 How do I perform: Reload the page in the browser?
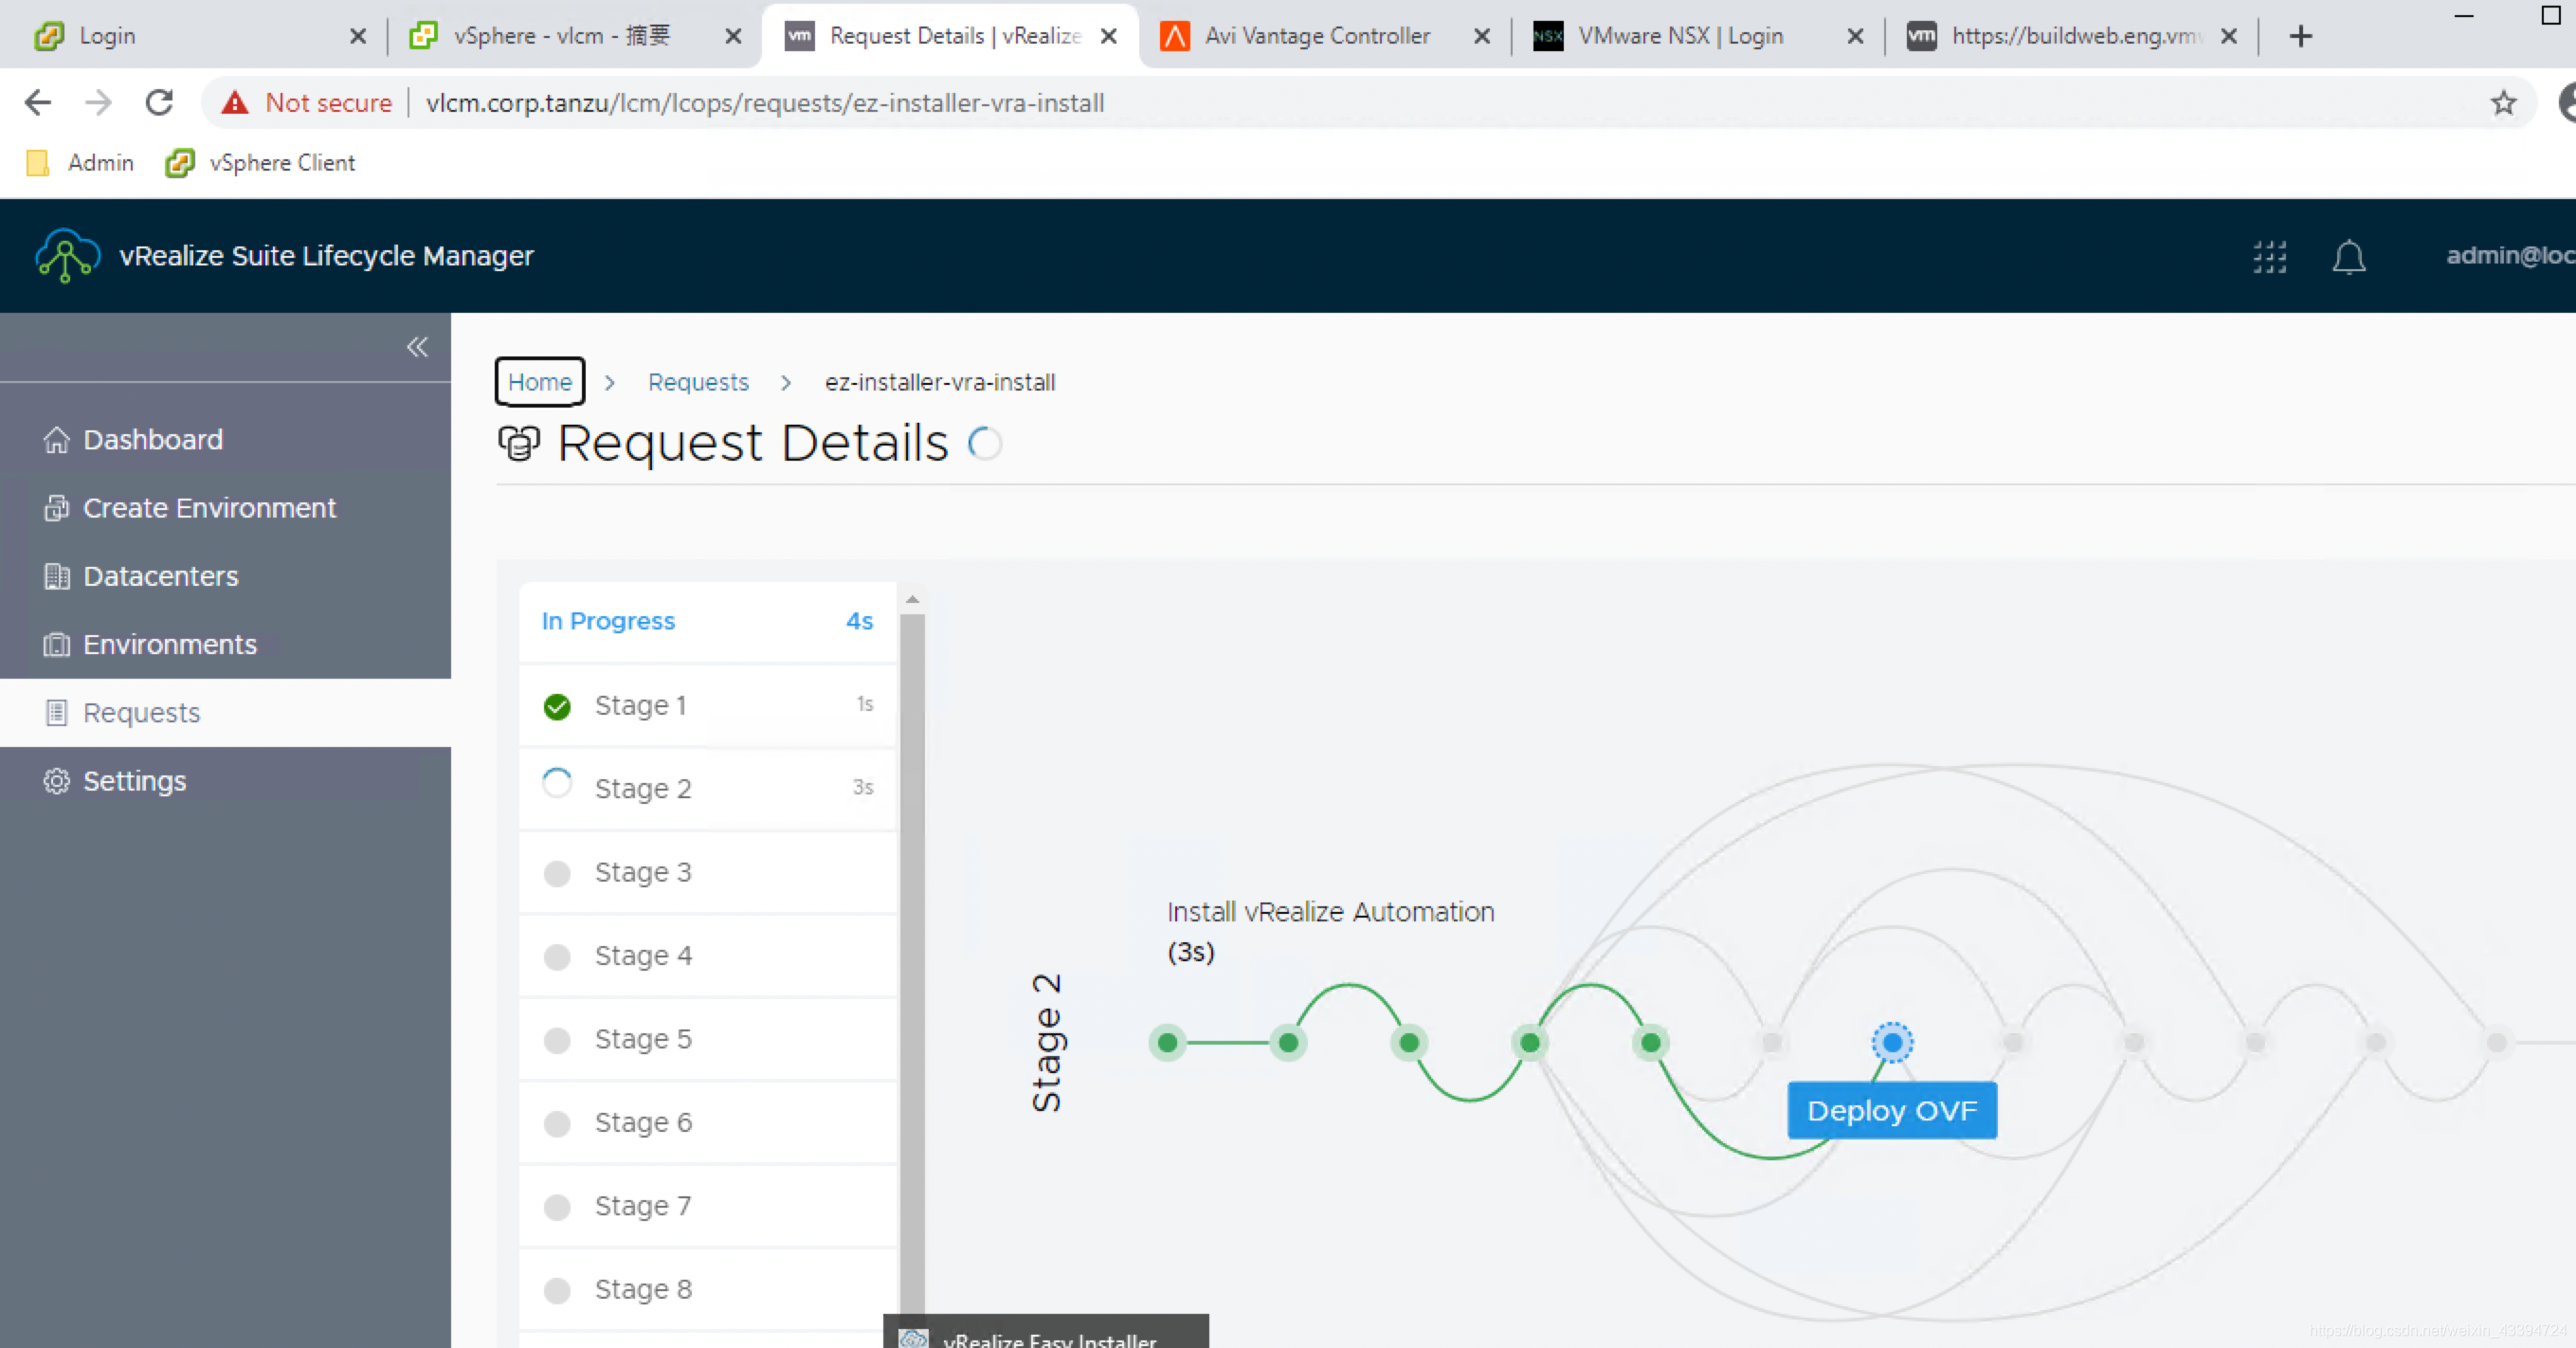(159, 103)
